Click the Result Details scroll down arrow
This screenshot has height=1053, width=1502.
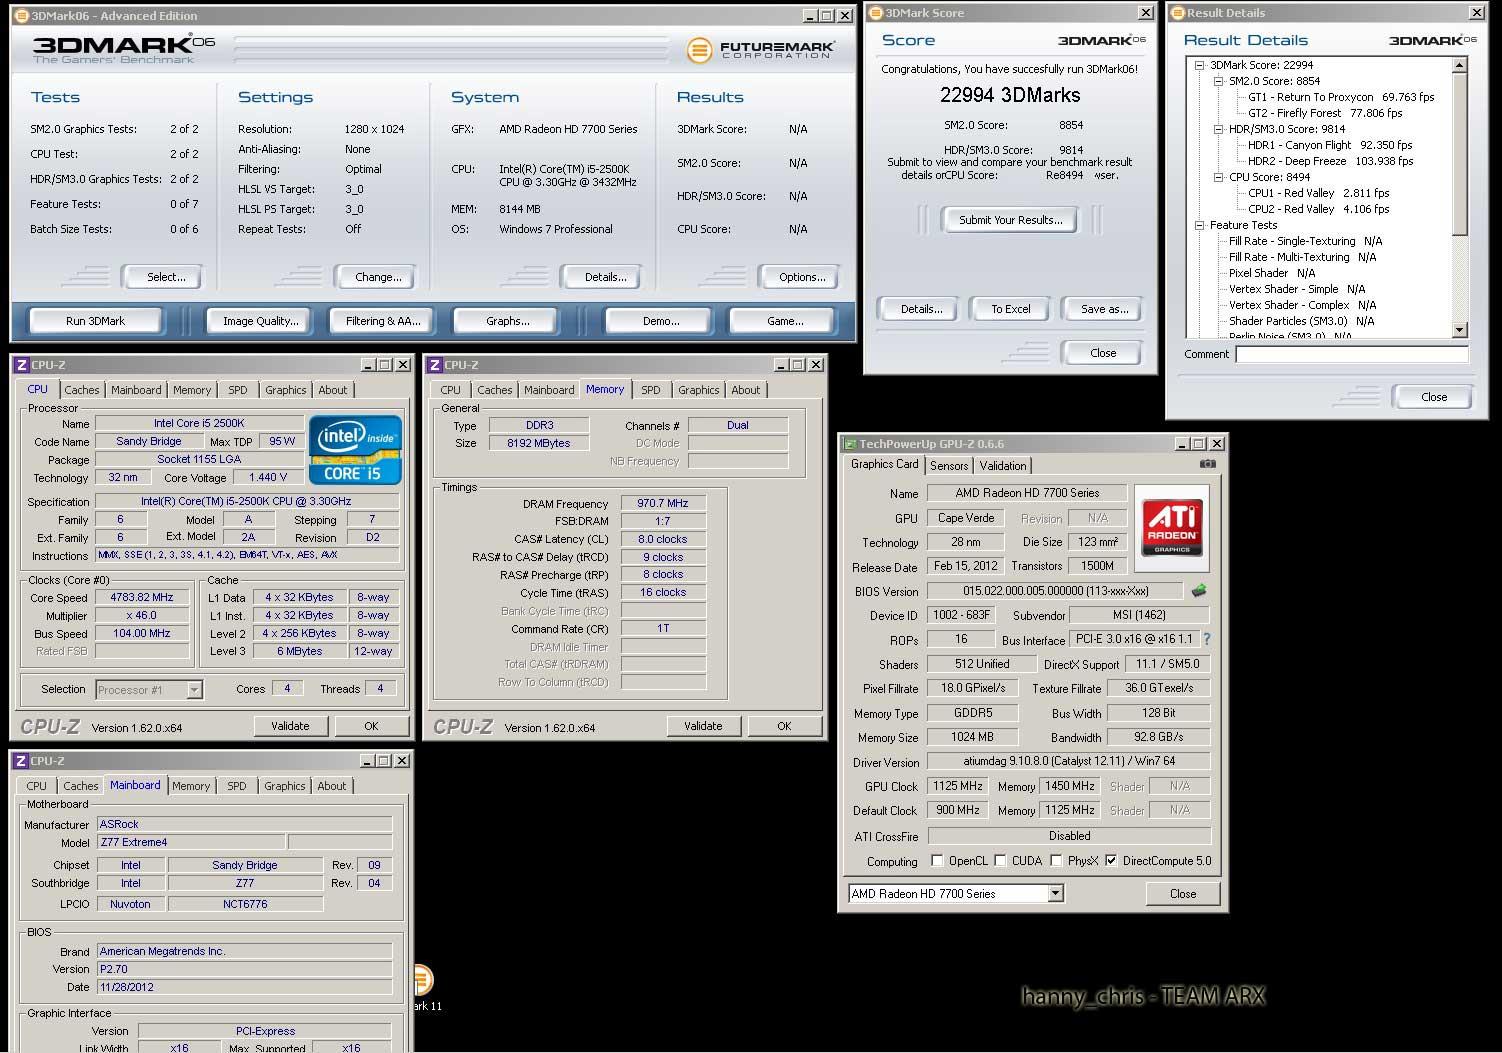tap(1459, 330)
